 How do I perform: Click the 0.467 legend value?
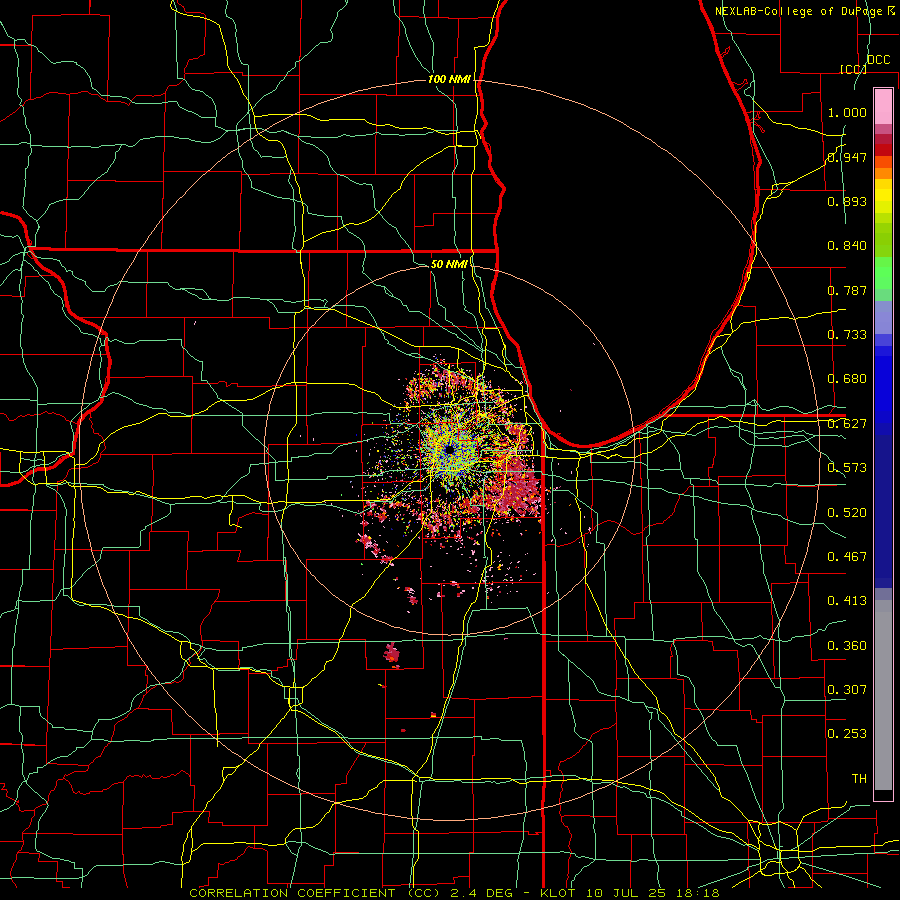(x=847, y=557)
